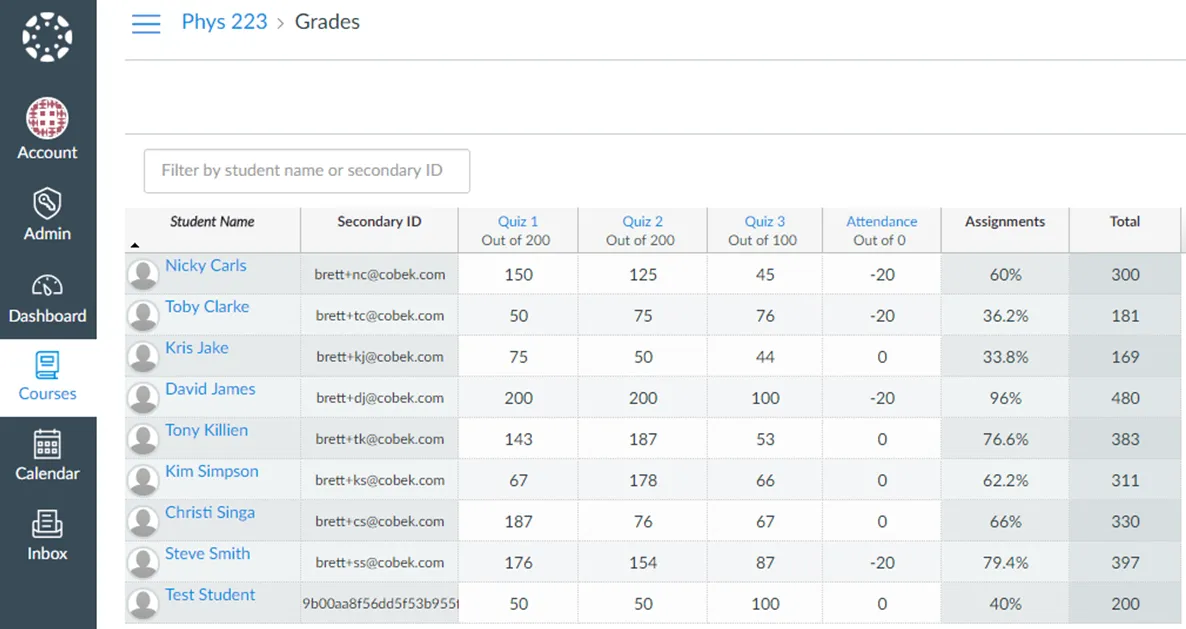This screenshot has height=629, width=1186.
Task: Click Christi Singa's total 330
Action: click(x=1125, y=521)
